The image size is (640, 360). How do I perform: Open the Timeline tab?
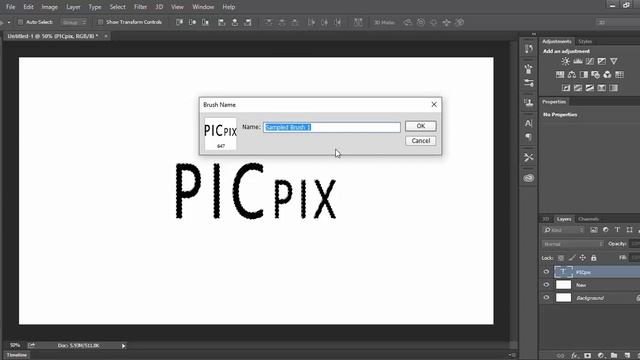coord(17,355)
